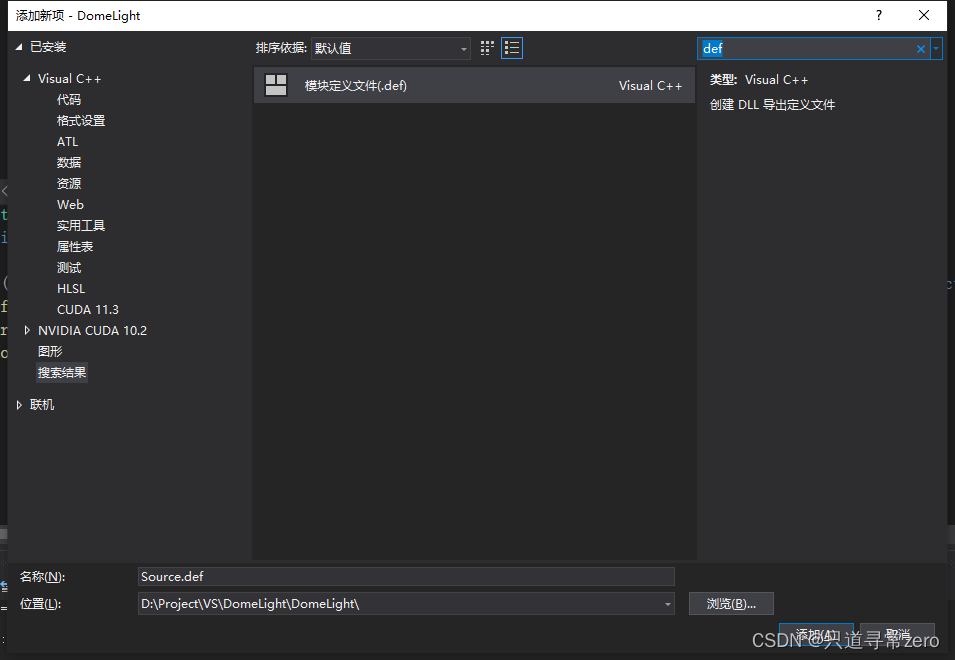Expand the 联机 node
This screenshot has height=660, width=955.
[20, 404]
